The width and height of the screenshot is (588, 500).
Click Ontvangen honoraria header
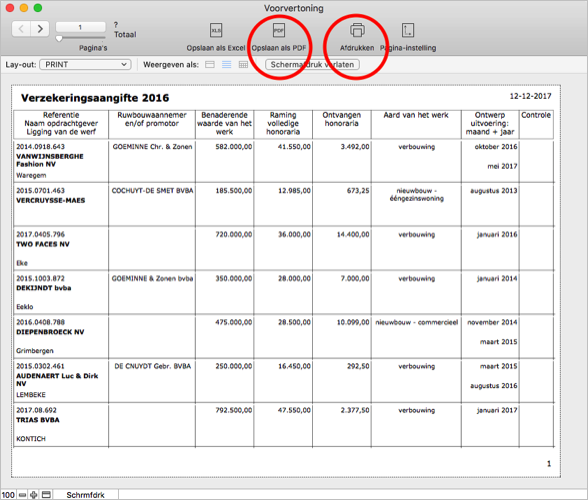(x=342, y=119)
